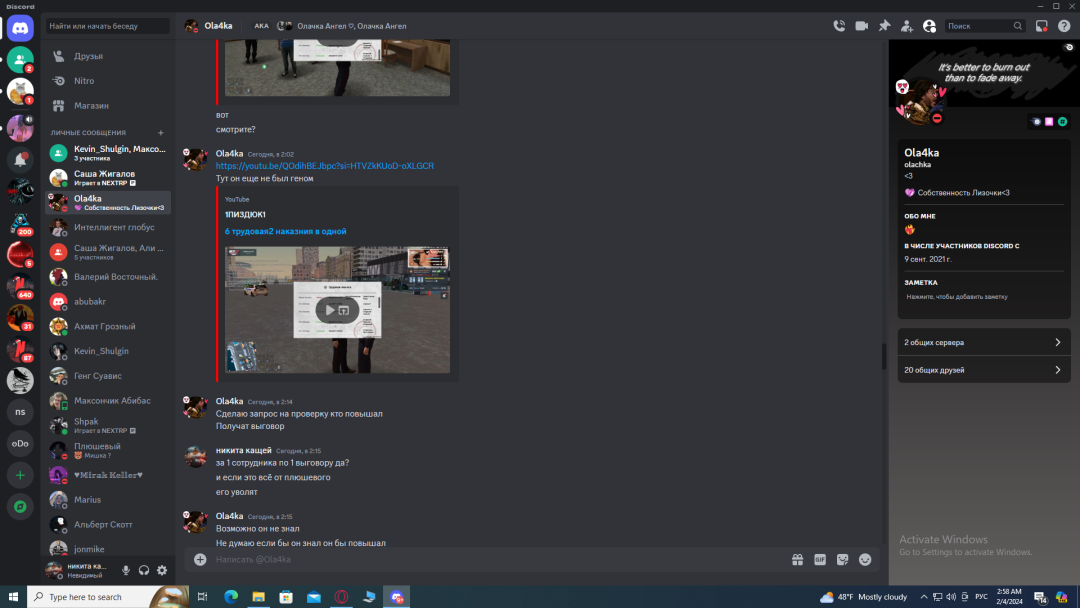The height and width of the screenshot is (608, 1080).
Task: Open the YouTube link in chat
Action: (324, 166)
